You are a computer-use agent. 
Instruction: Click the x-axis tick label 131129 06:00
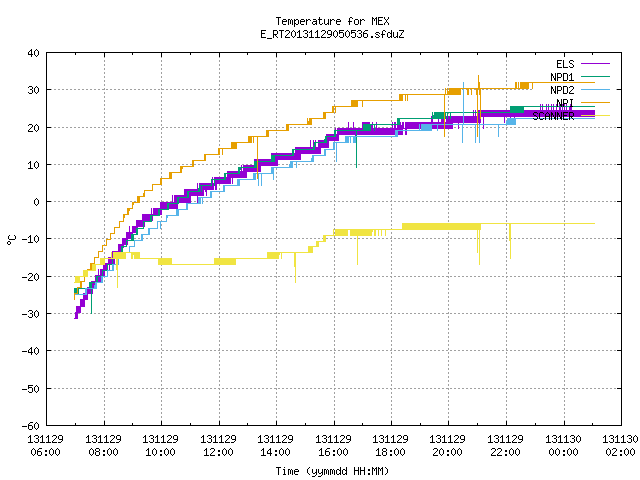pyautogui.click(x=45, y=446)
